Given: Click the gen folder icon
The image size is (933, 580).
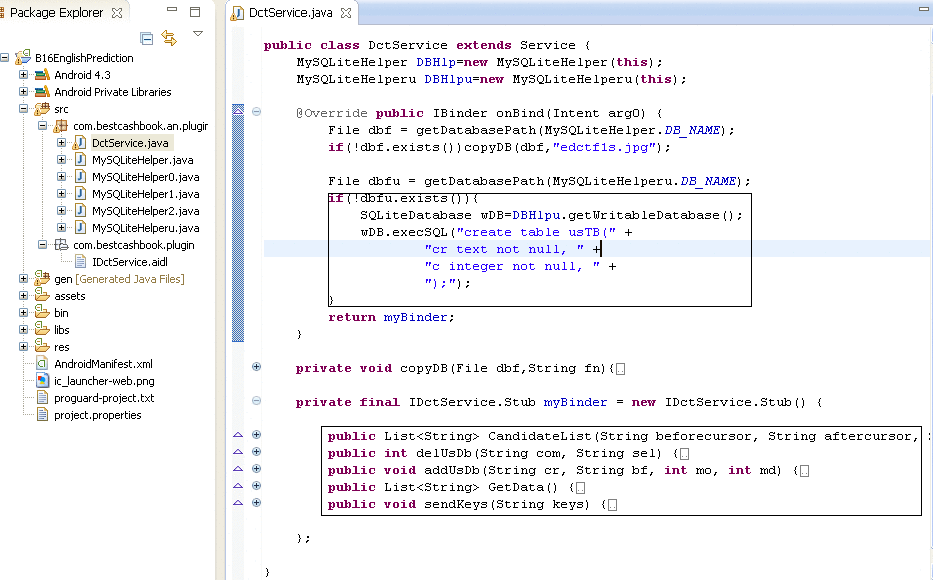Looking at the screenshot, I should click(x=42, y=278).
